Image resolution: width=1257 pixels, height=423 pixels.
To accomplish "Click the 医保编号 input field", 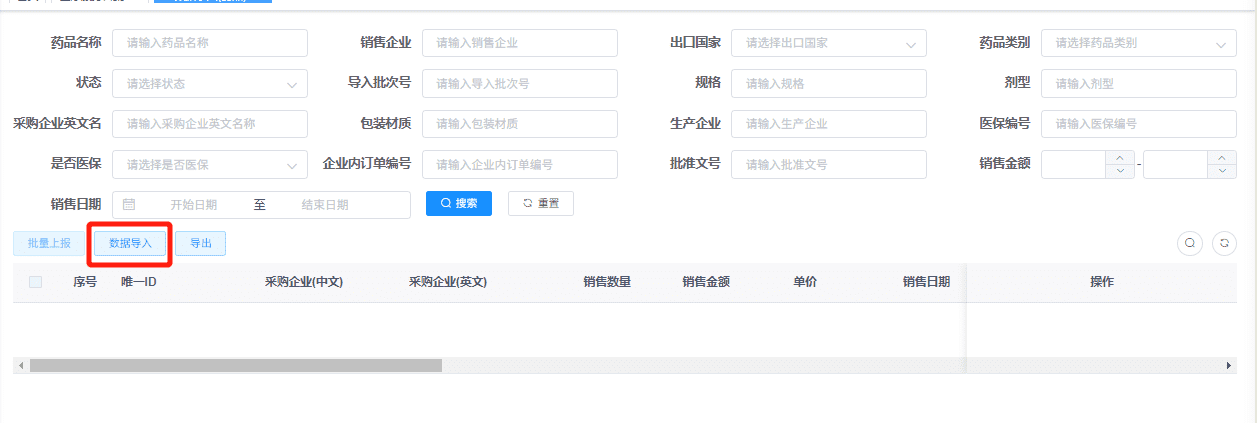I will click(1139, 124).
